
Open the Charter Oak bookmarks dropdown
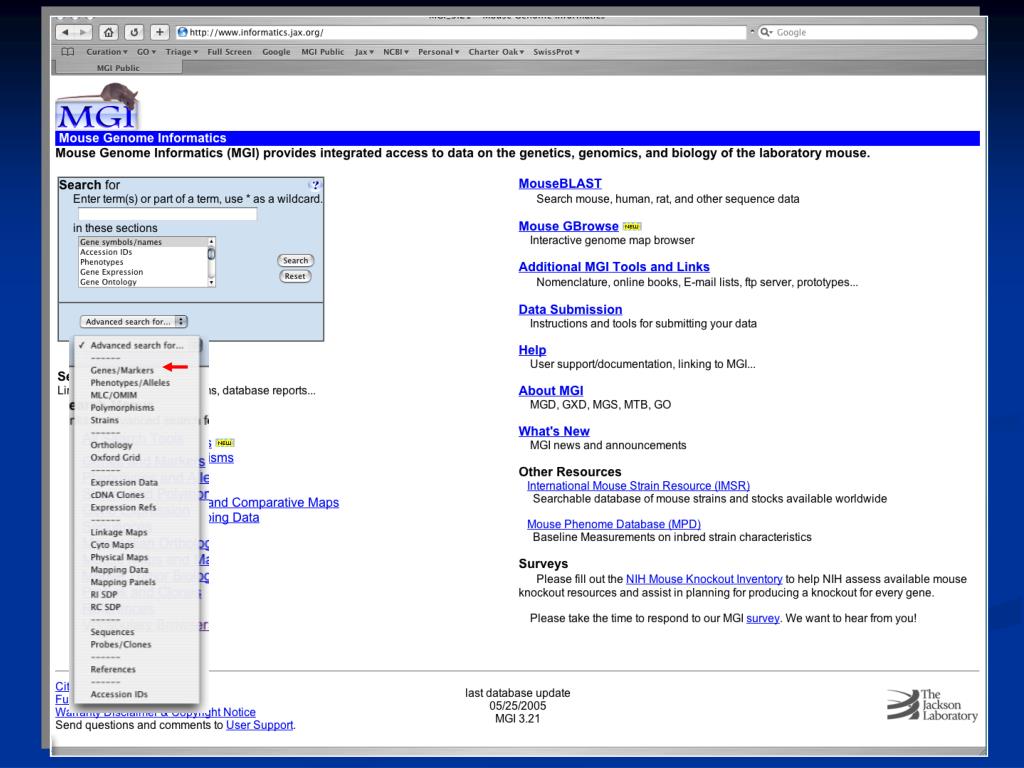point(496,52)
